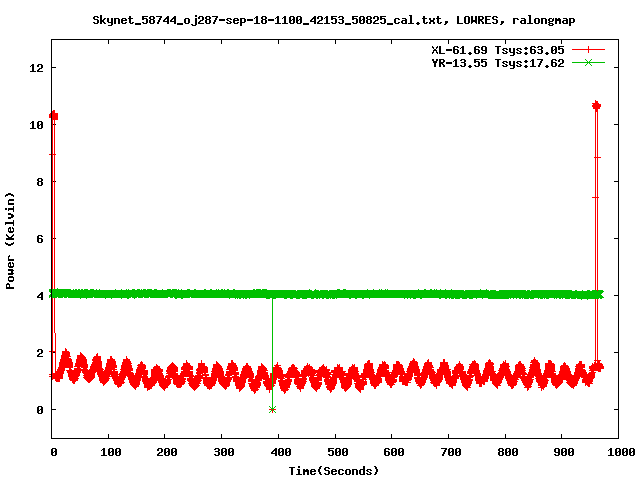This screenshot has width=640, height=480.
Task: Click the x-axis tick label 500
Action: point(336,452)
